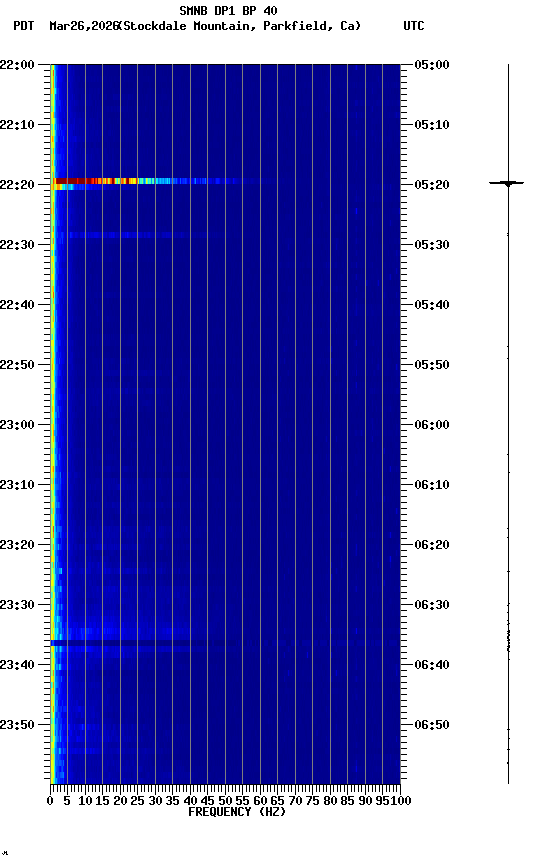The height and width of the screenshot is (864, 552).
Task: Click the '0' frequency axis label
Action: pyautogui.click(x=51, y=801)
